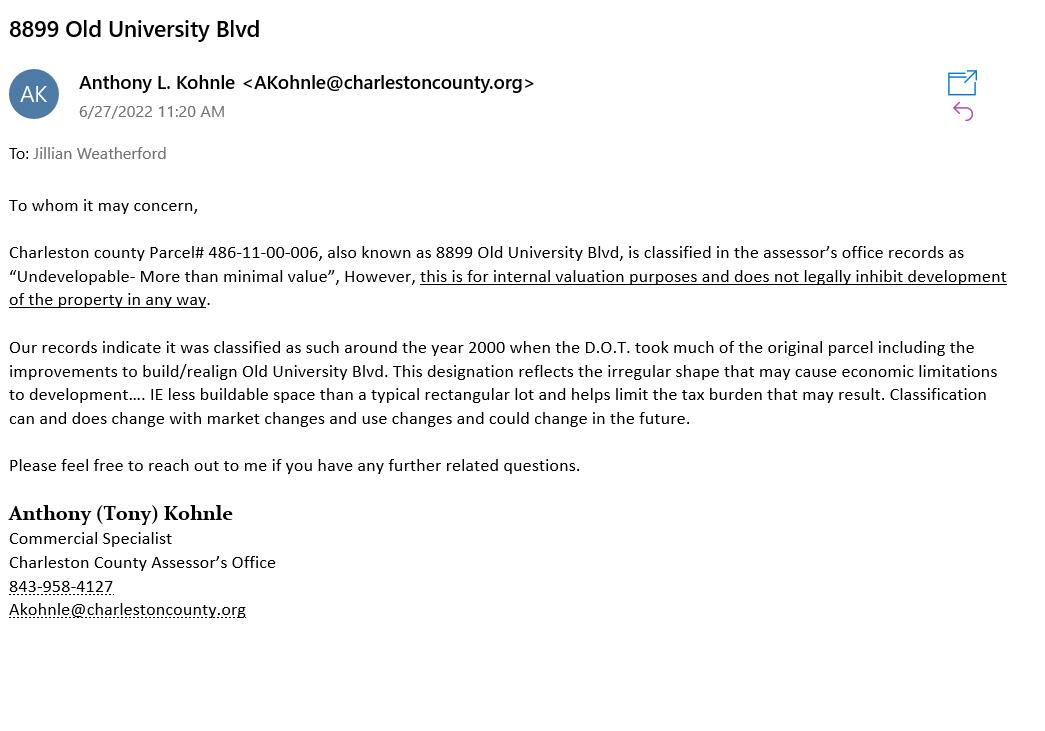1045x731 pixels.
Task: Click the header address AKohnle@charlestoncounty.org
Action: click(389, 83)
